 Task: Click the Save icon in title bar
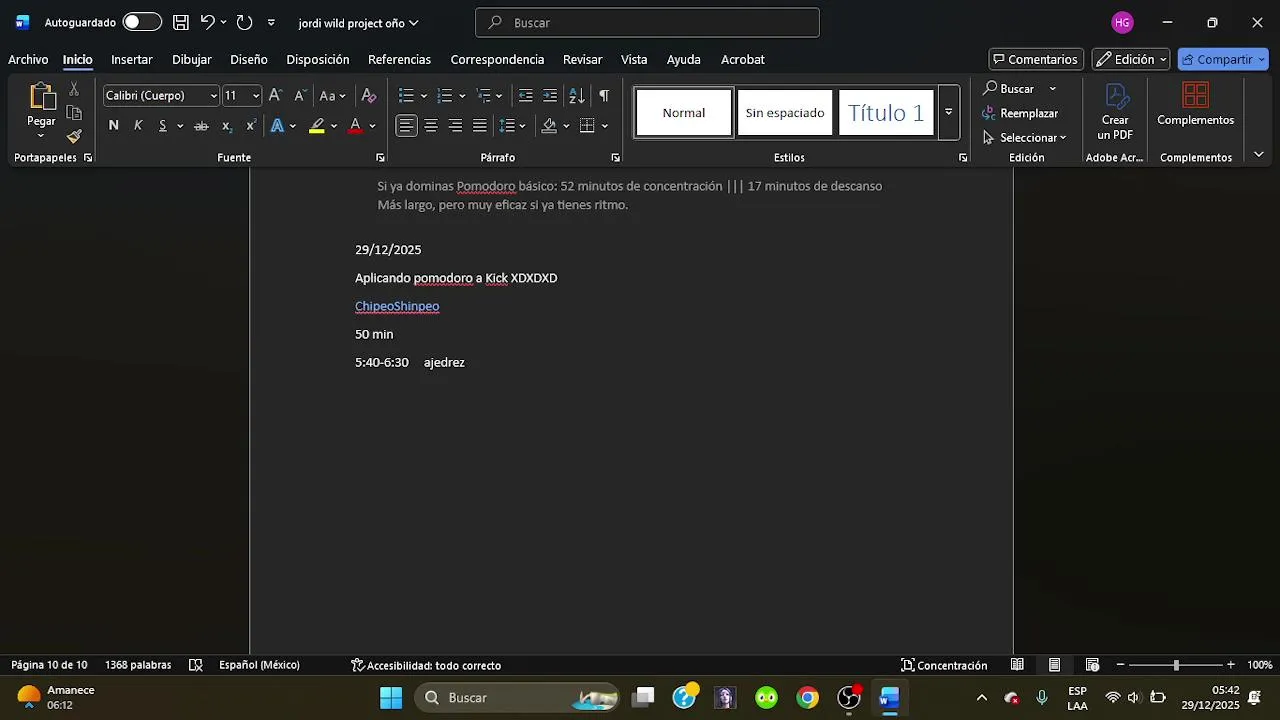click(181, 22)
